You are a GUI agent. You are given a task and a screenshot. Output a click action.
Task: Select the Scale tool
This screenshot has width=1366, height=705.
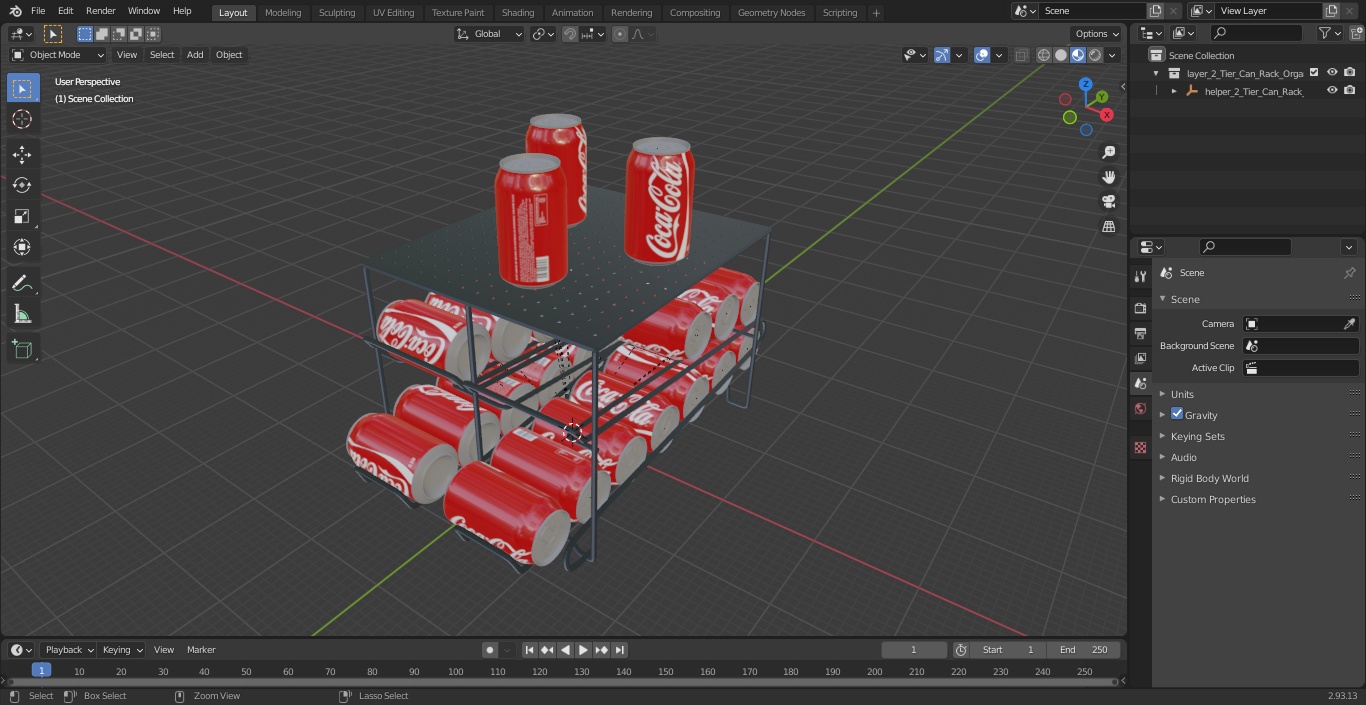click(22, 216)
